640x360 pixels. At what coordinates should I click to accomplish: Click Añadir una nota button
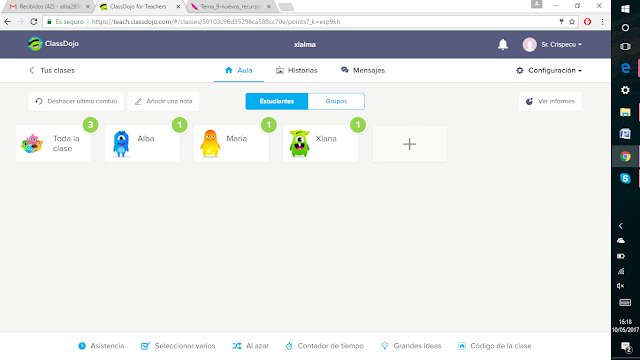point(163,101)
